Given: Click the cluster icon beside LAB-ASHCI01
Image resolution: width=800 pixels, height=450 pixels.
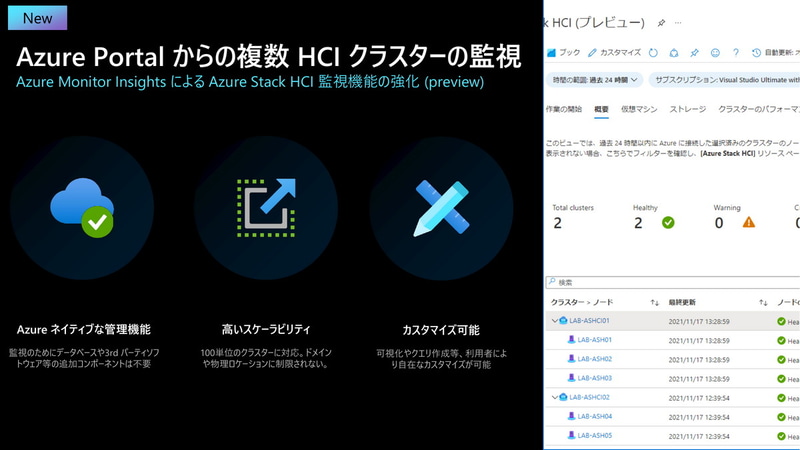Looking at the screenshot, I should 563,321.
